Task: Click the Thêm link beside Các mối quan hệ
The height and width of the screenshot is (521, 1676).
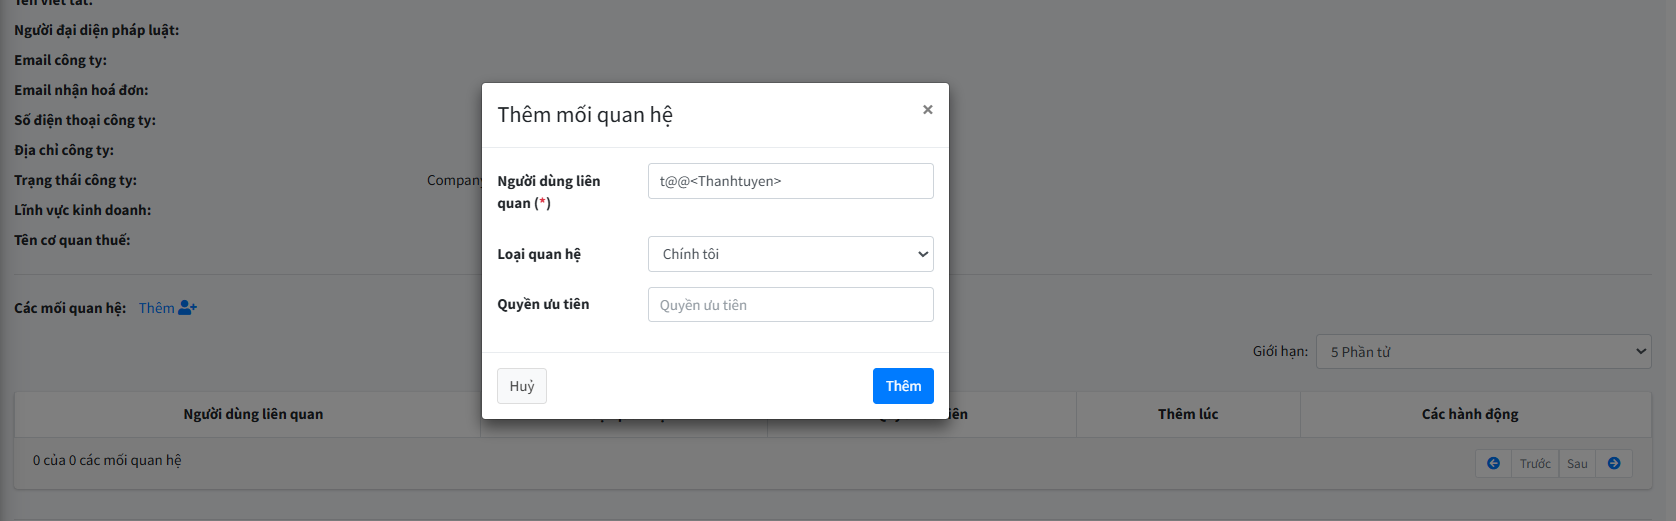Action: [156, 308]
